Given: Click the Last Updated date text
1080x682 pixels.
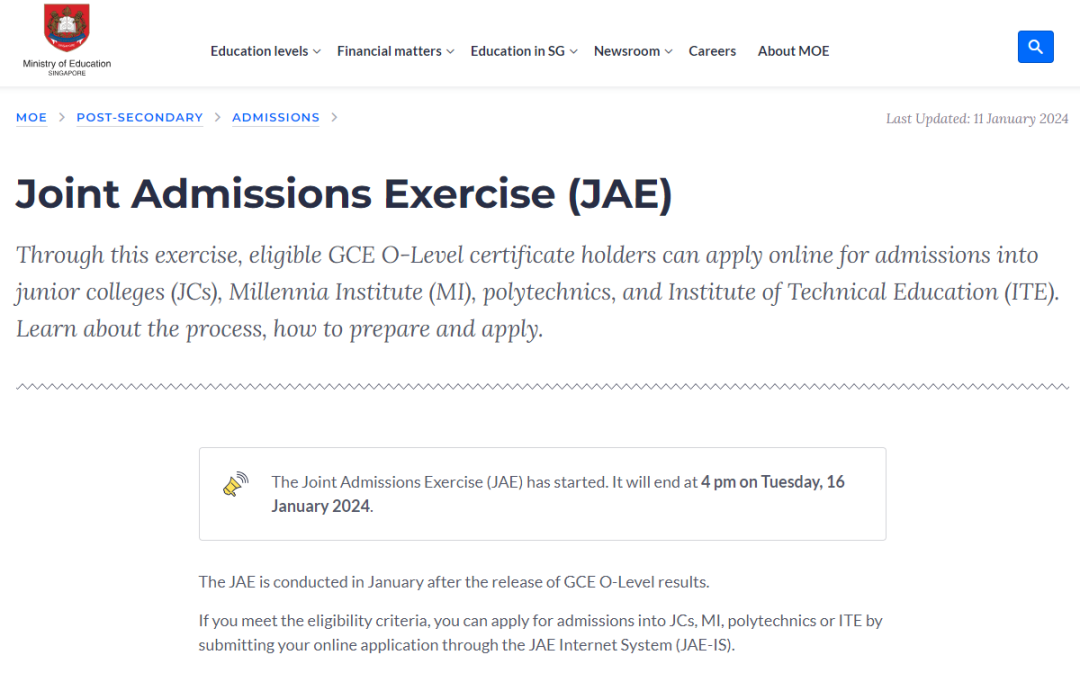Looking at the screenshot, I should [x=977, y=118].
